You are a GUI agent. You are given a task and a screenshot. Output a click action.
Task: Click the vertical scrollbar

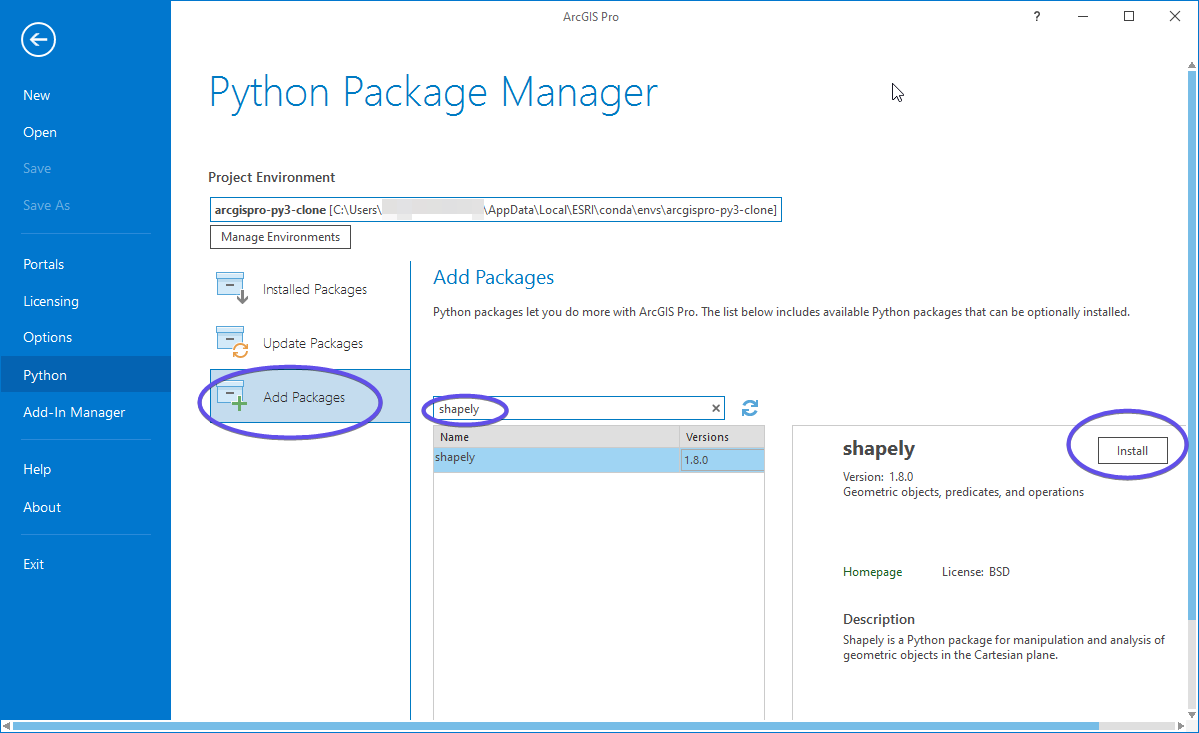(x=1191, y=344)
